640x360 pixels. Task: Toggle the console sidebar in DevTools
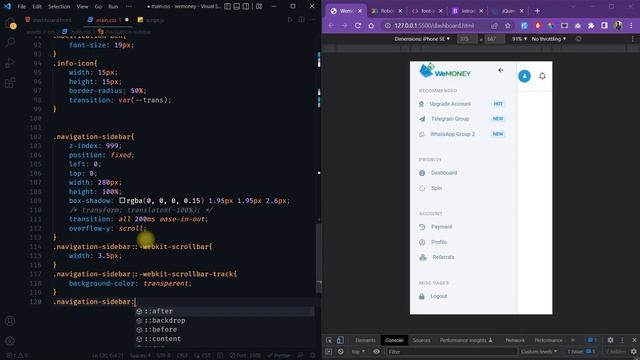click(329, 351)
